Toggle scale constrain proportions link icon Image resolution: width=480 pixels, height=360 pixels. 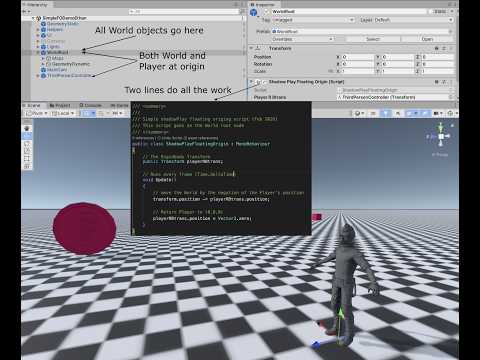point(330,71)
